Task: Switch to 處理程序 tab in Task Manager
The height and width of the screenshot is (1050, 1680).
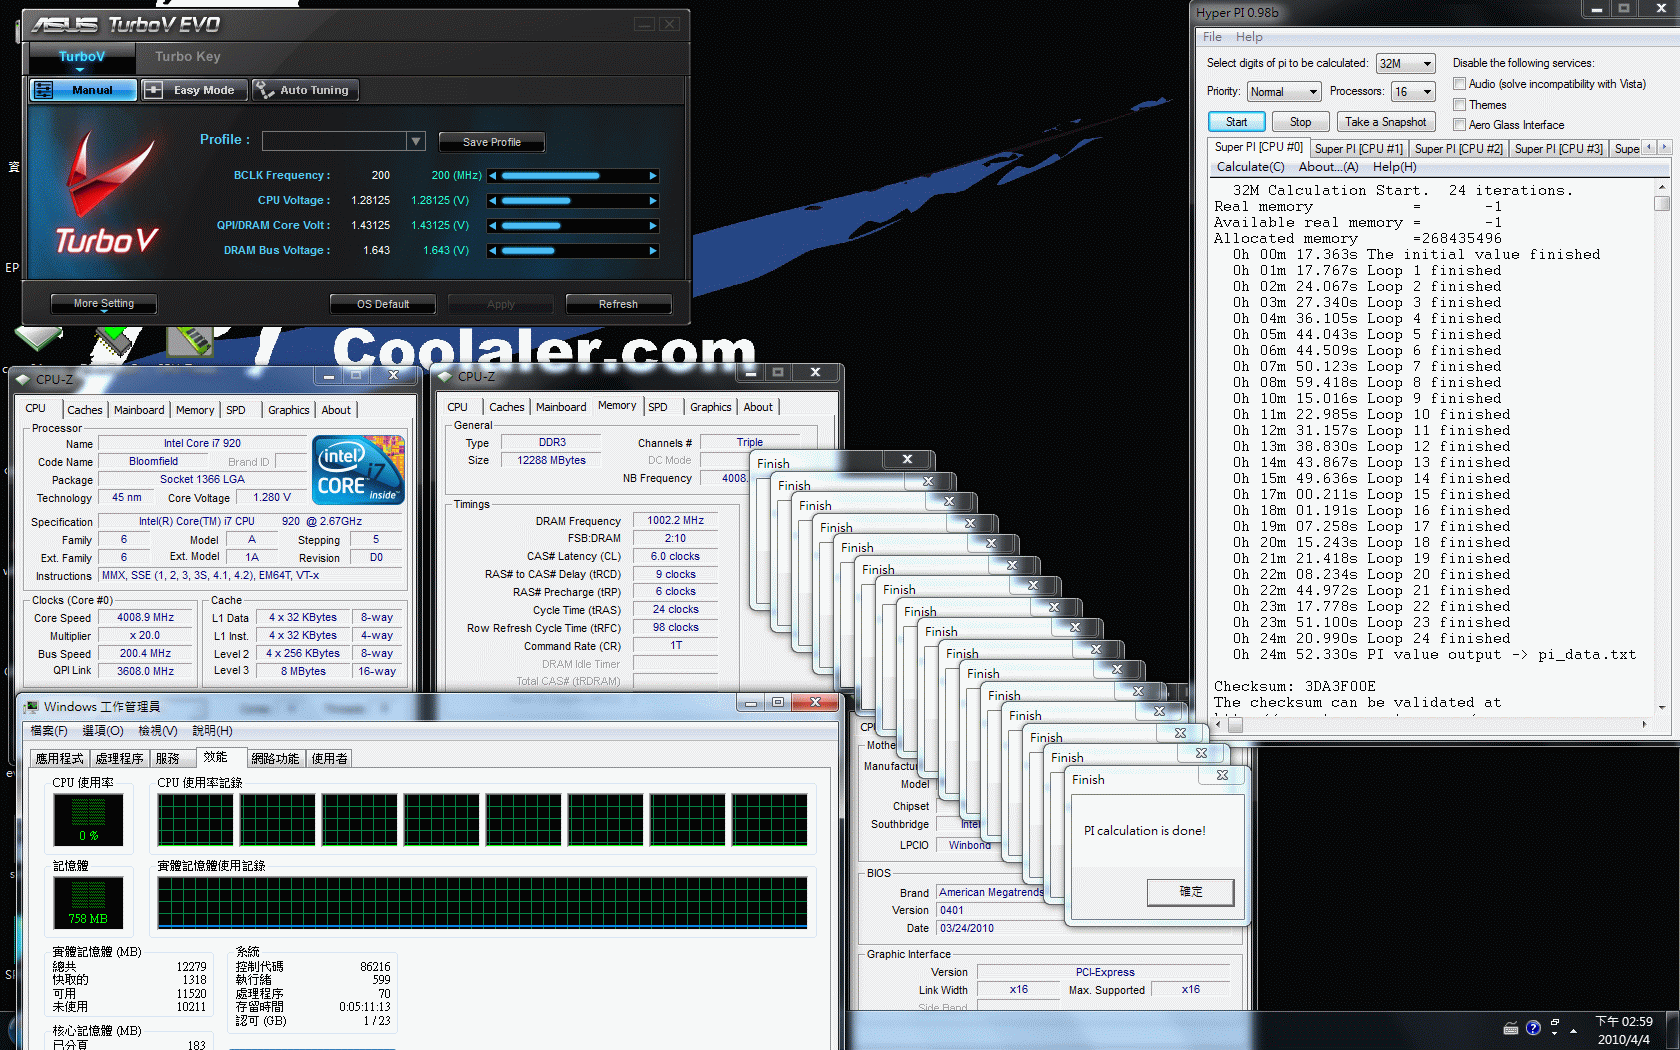Action: tap(119, 759)
